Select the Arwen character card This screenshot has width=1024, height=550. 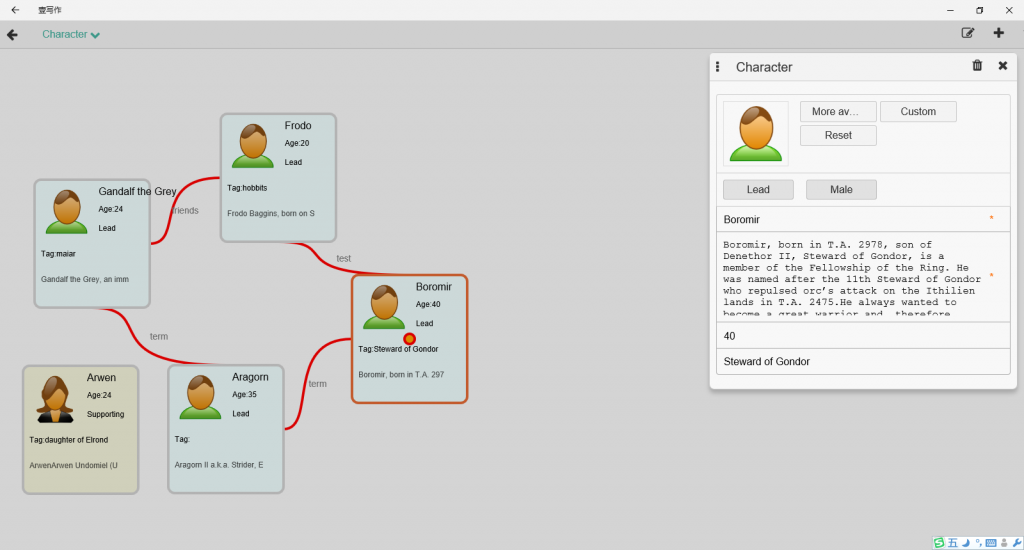point(80,429)
